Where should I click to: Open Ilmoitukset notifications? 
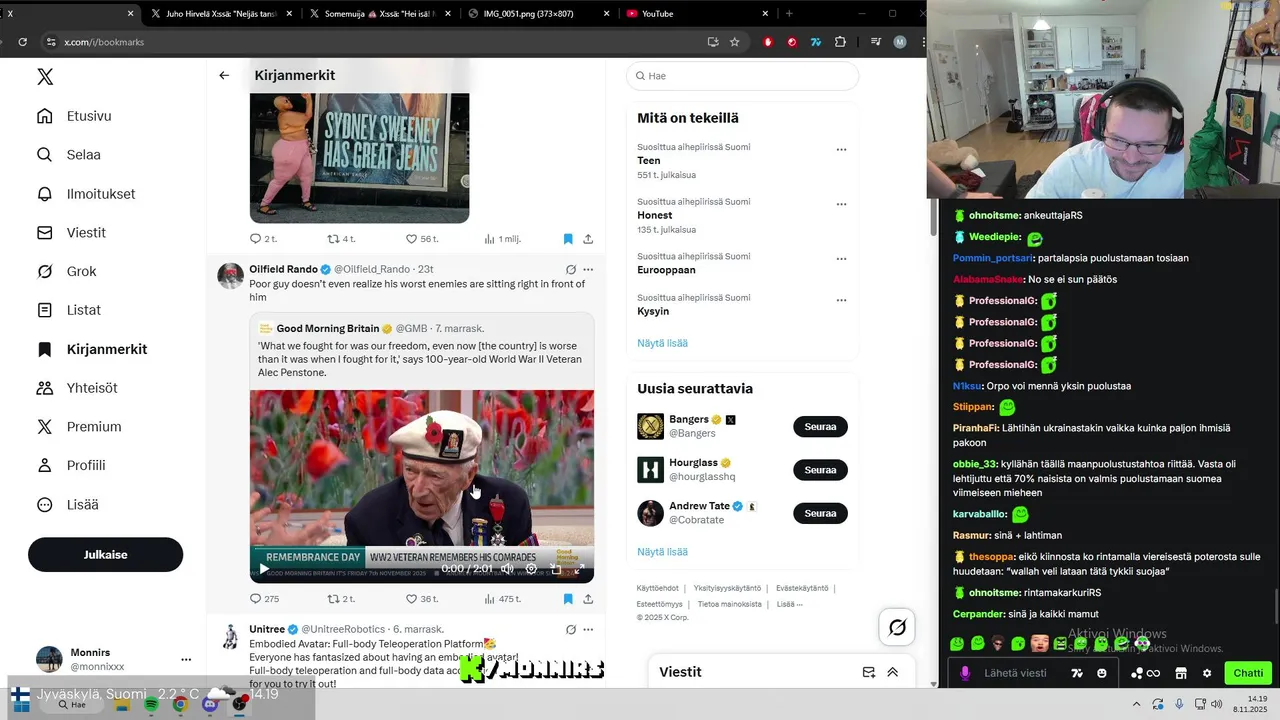point(86,194)
